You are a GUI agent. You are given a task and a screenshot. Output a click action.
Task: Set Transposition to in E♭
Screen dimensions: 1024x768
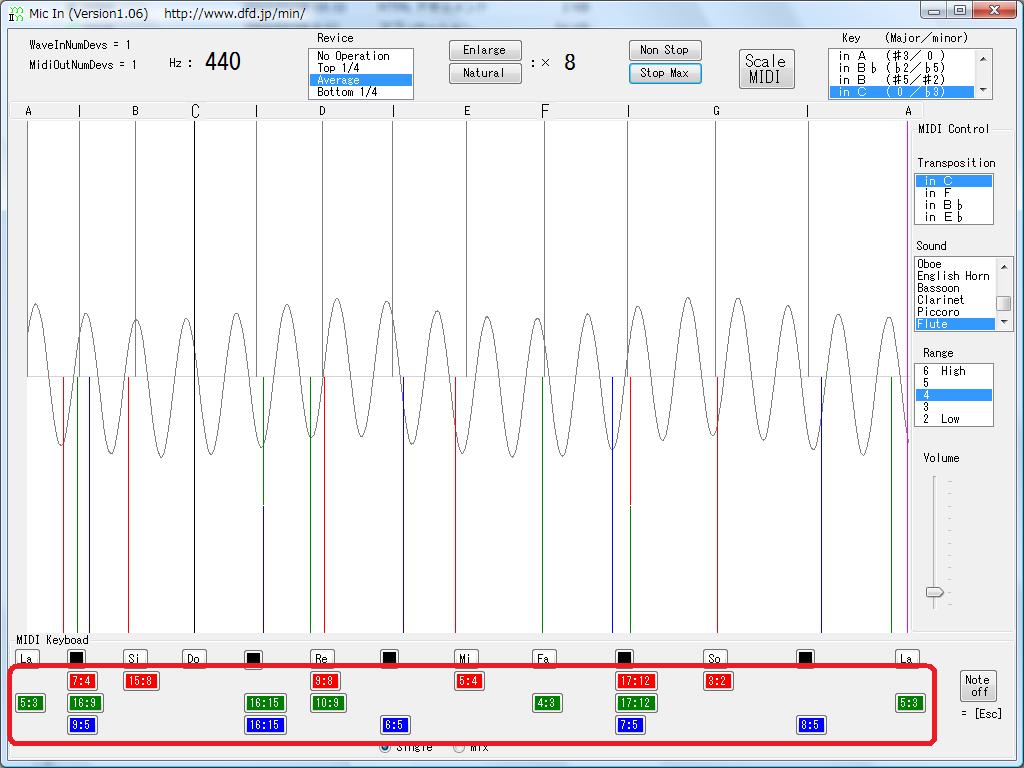click(x=953, y=217)
